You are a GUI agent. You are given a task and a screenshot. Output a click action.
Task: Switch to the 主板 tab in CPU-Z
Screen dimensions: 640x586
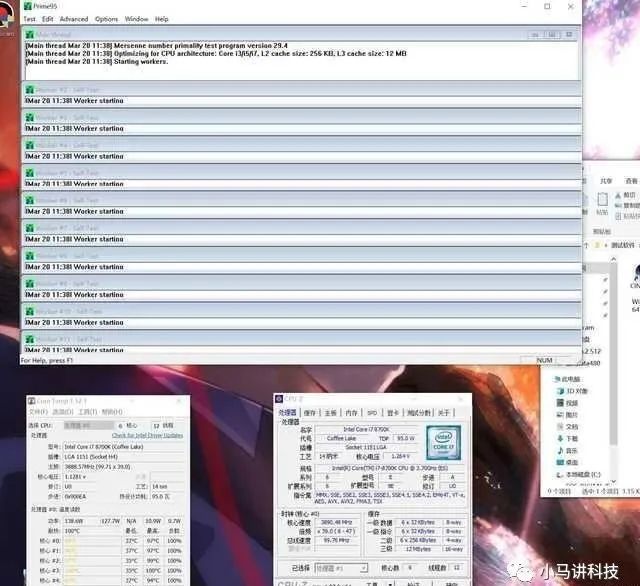point(331,413)
